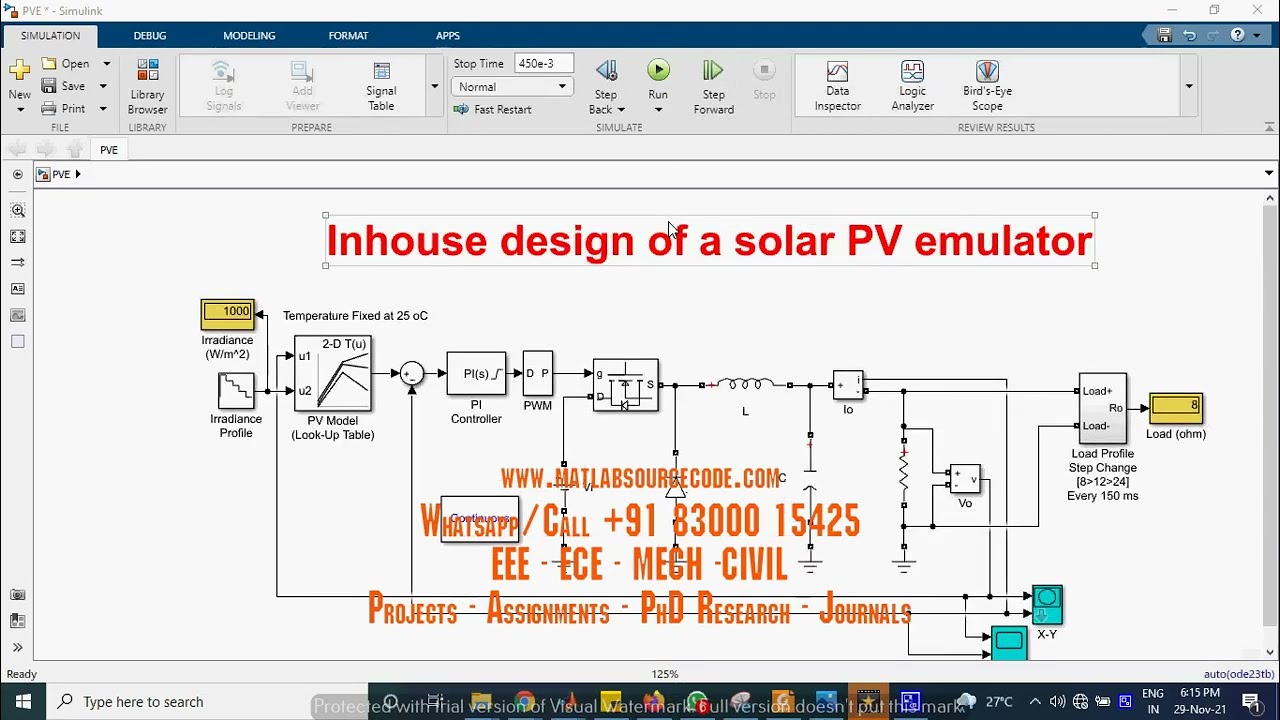Click the title annotation Inhouse design
Image resolution: width=1280 pixels, height=720 pixels.
710,241
